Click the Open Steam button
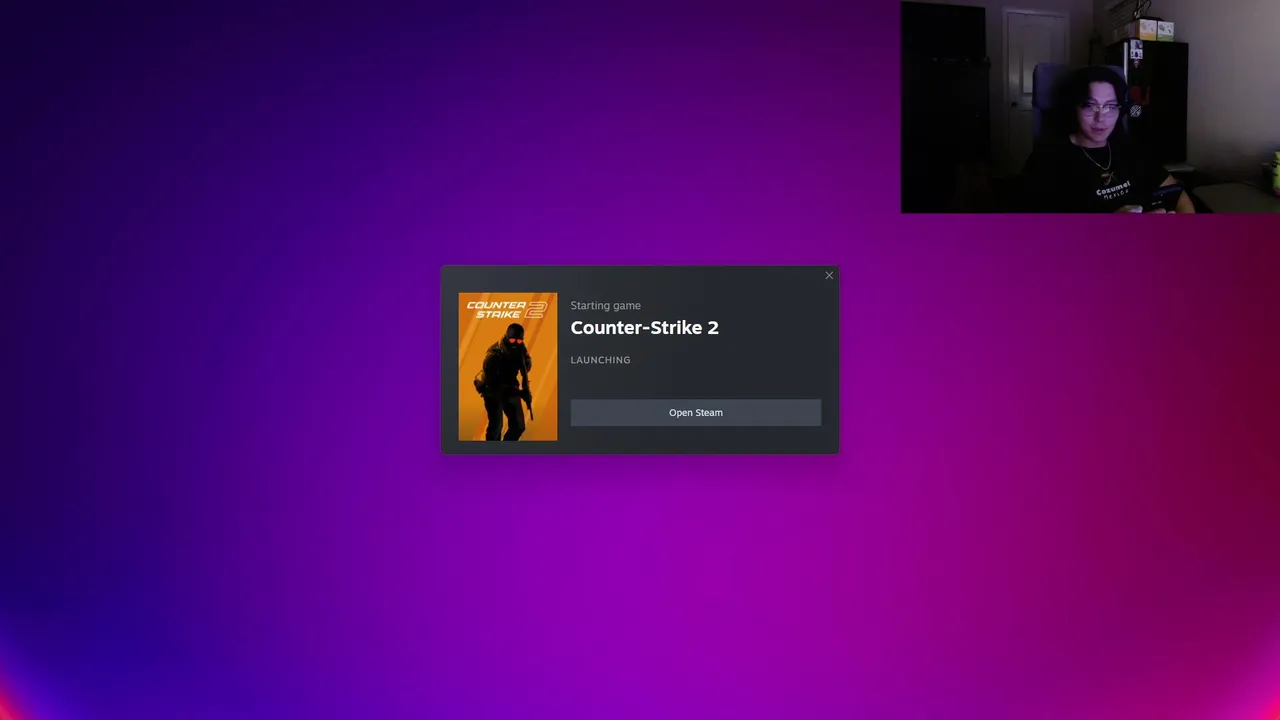Image resolution: width=1280 pixels, height=720 pixels. point(695,412)
